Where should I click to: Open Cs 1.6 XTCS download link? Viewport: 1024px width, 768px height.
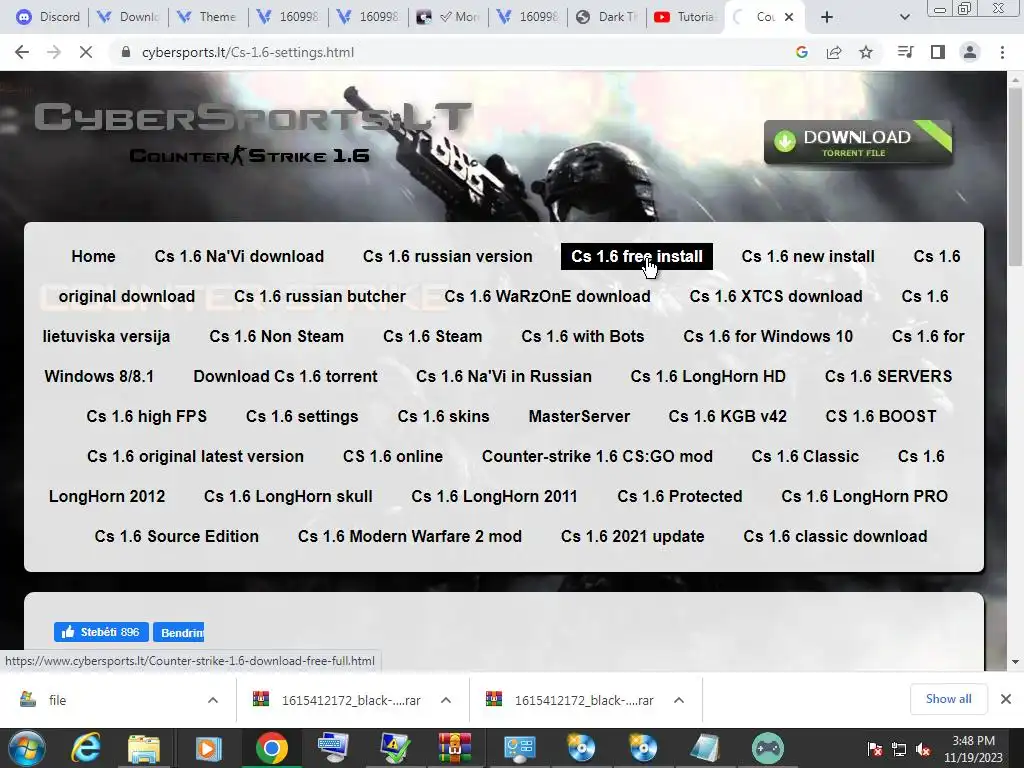(776, 296)
